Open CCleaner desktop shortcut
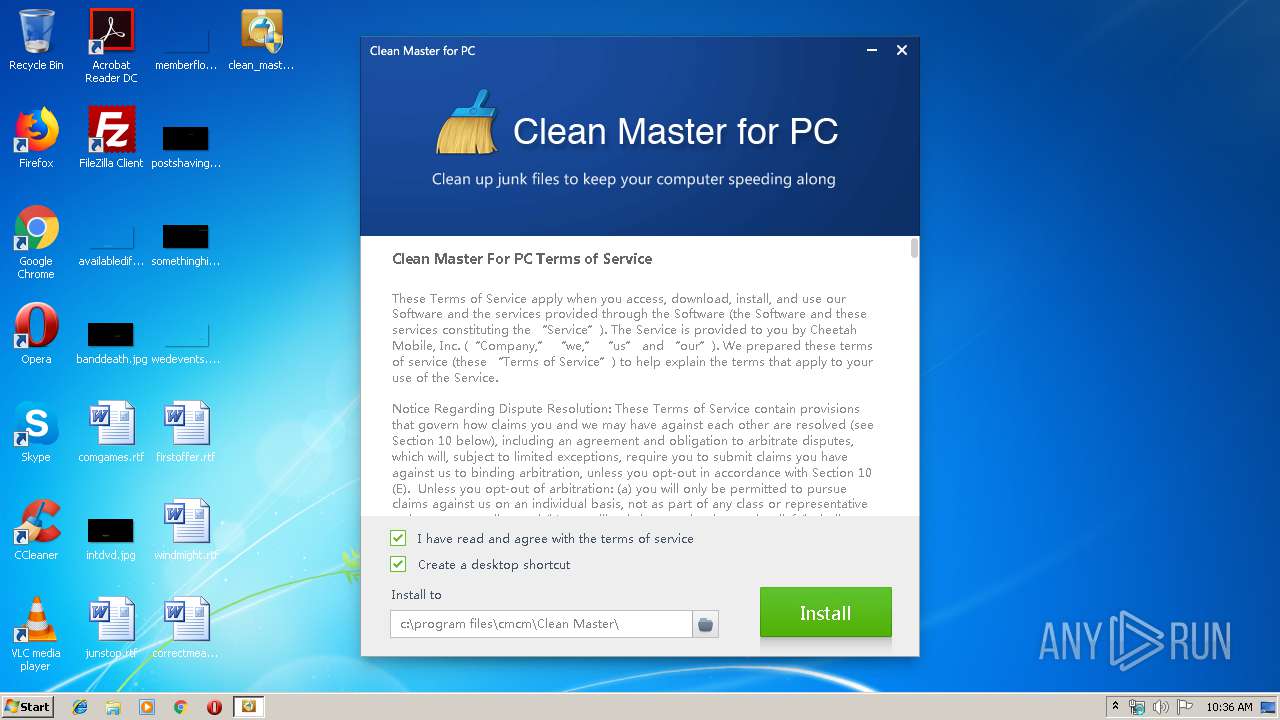1280x720 pixels. (x=36, y=530)
